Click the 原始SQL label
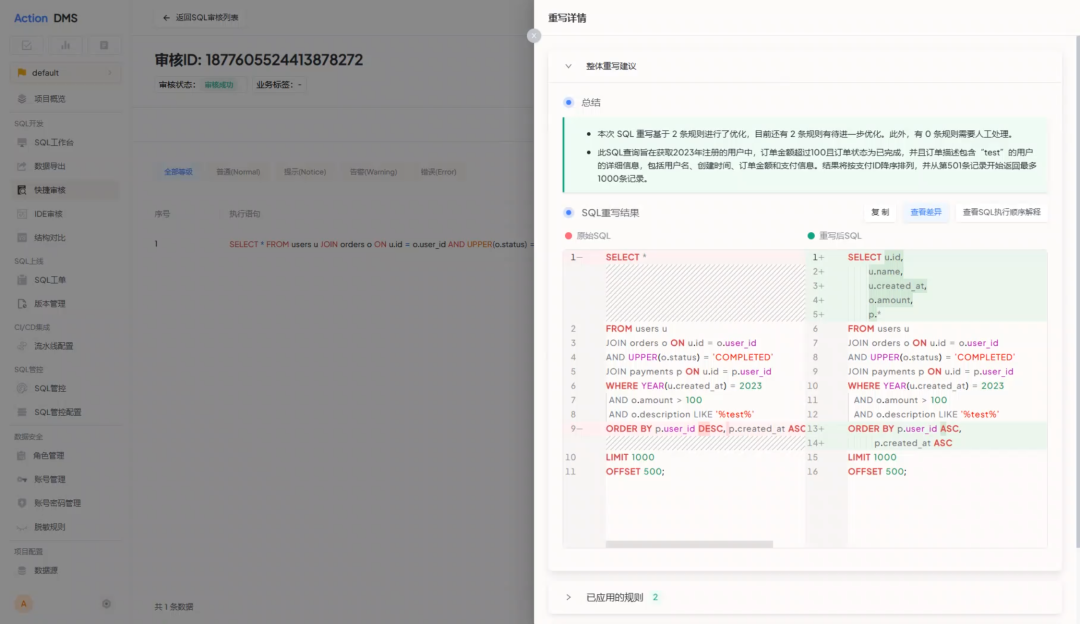 point(594,236)
